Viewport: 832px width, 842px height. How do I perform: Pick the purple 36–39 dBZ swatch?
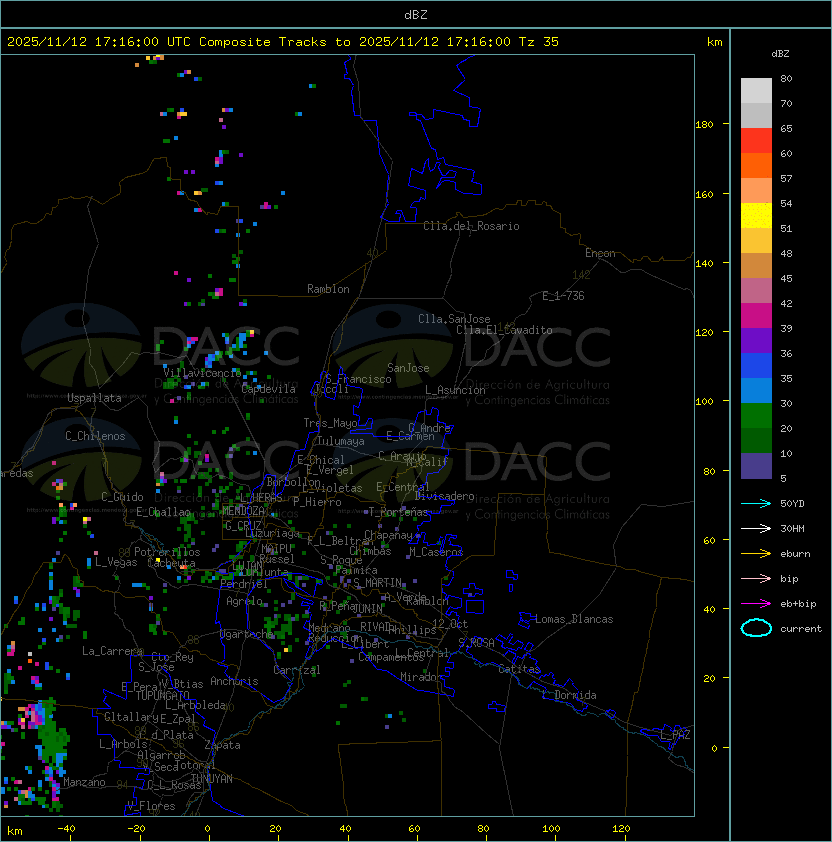(x=756, y=340)
